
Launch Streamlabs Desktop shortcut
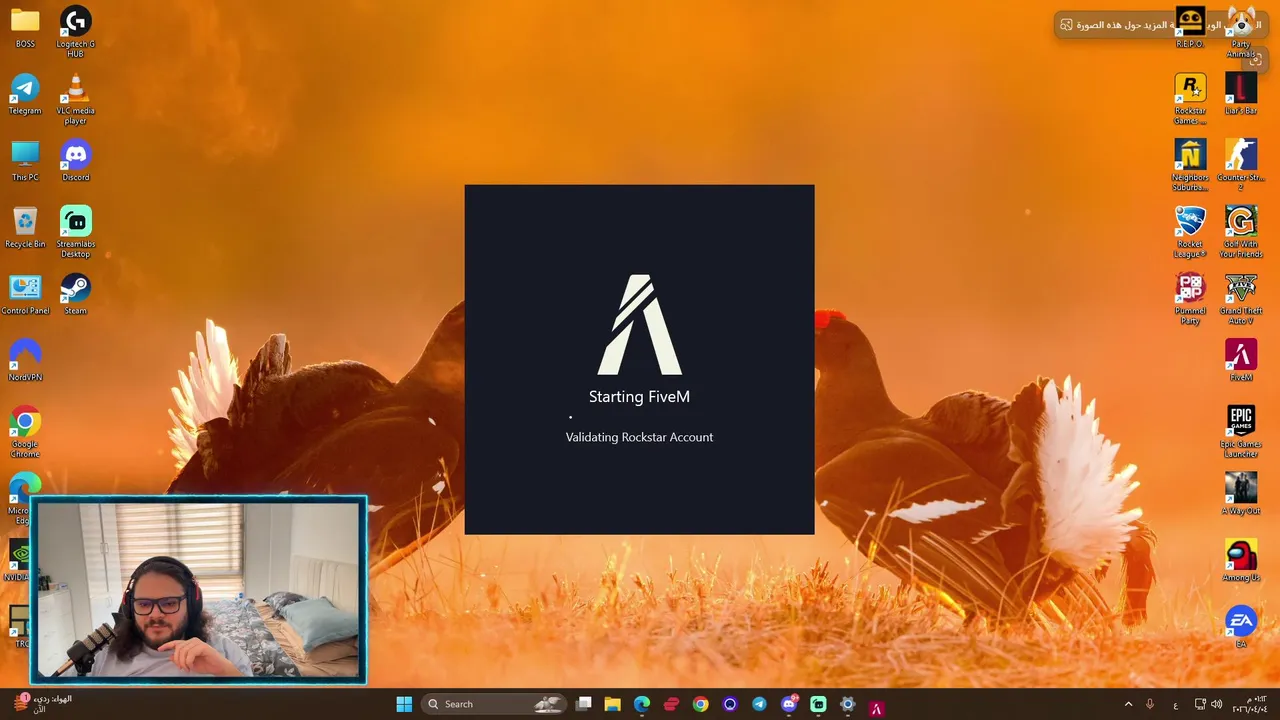click(76, 232)
